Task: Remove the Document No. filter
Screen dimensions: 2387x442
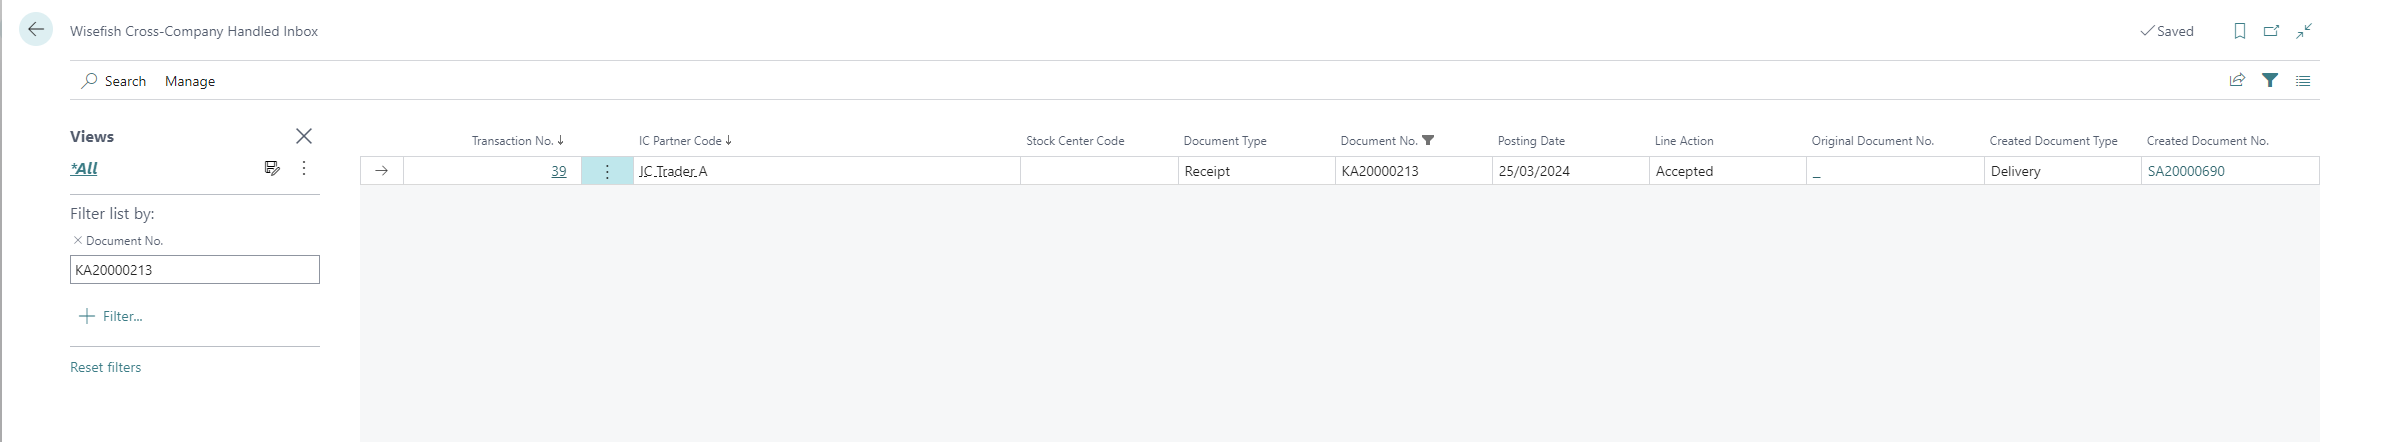Action: (78, 240)
